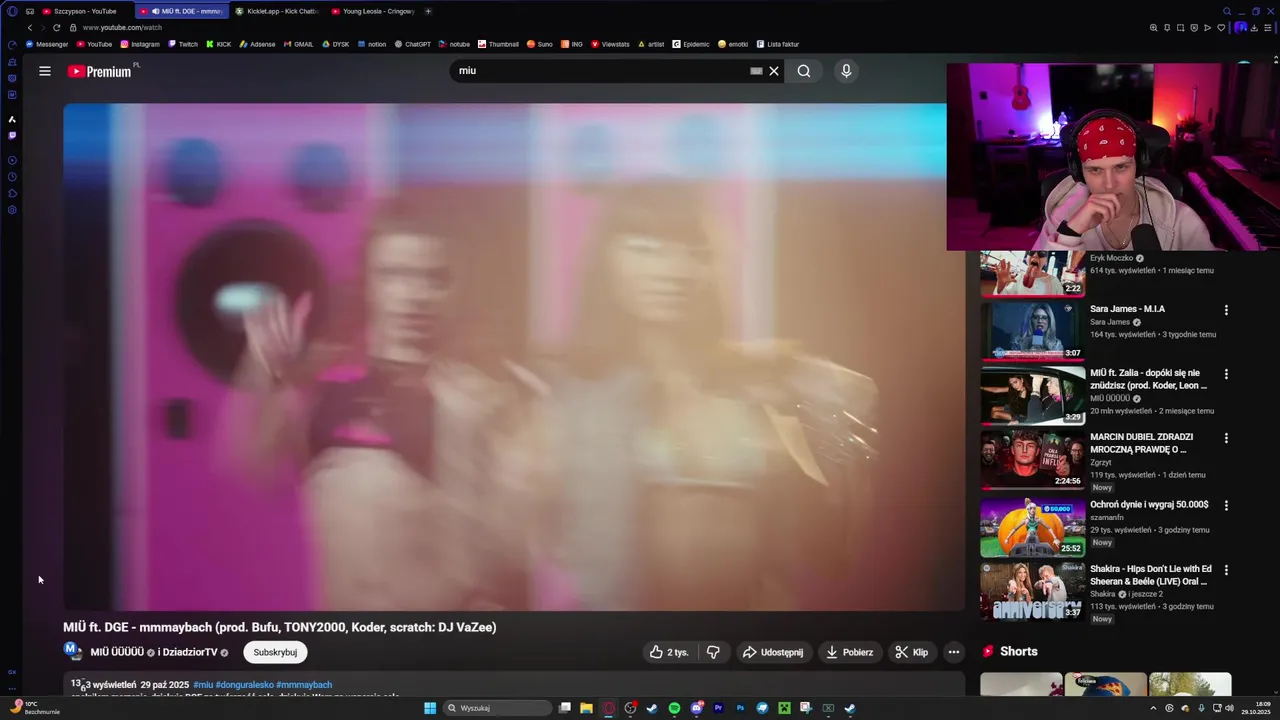1280x720 pixels.
Task: Click the address bar URL youtube.com/watch
Action: [x=123, y=28]
